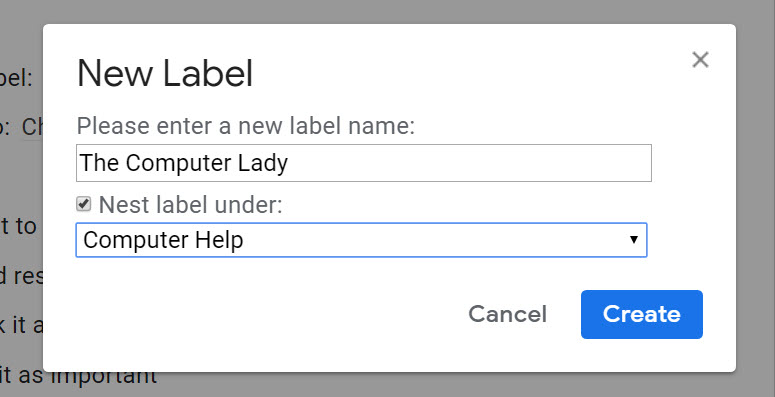Screen dimensions: 775x397
Task: Click the dropdown arrow beside Computer Help
Action: coord(634,240)
